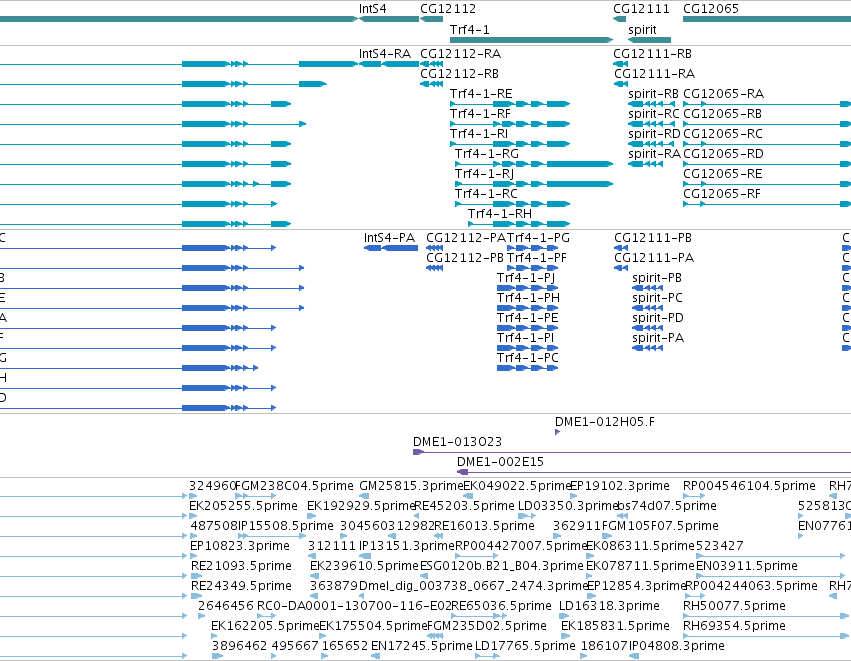Click the CG12111-PB protein label
The image size is (851, 661).
pyautogui.click(x=653, y=238)
